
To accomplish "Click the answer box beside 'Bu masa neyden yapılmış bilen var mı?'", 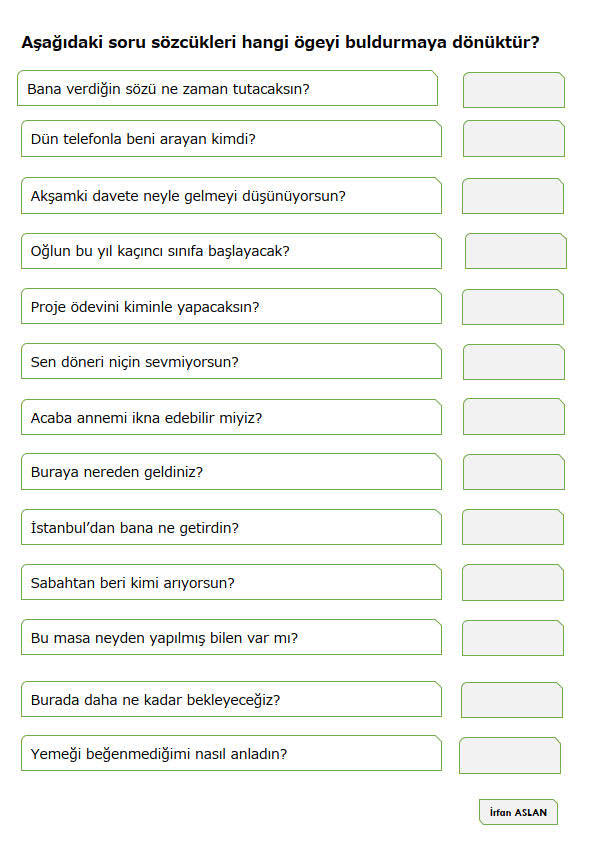I will (513, 638).
